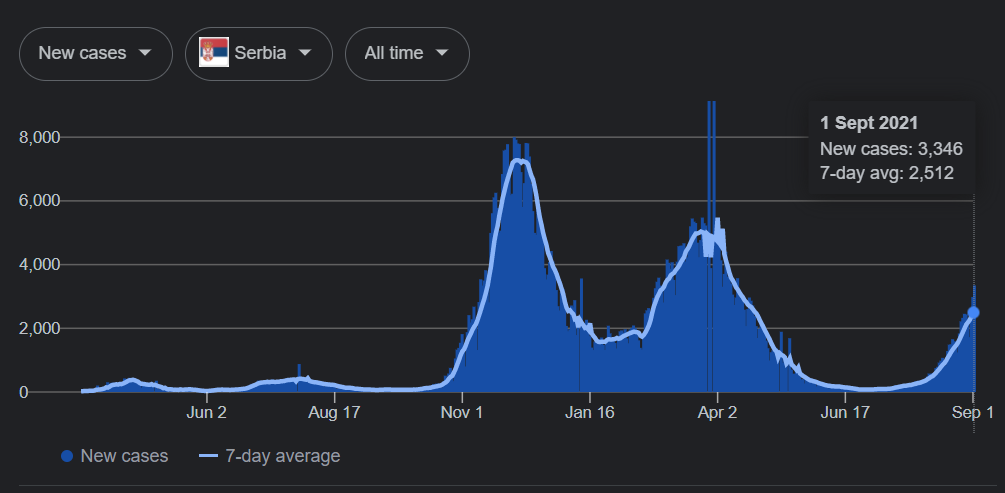Click the Jun 17 x-axis label
The height and width of the screenshot is (493, 1005).
(x=845, y=412)
